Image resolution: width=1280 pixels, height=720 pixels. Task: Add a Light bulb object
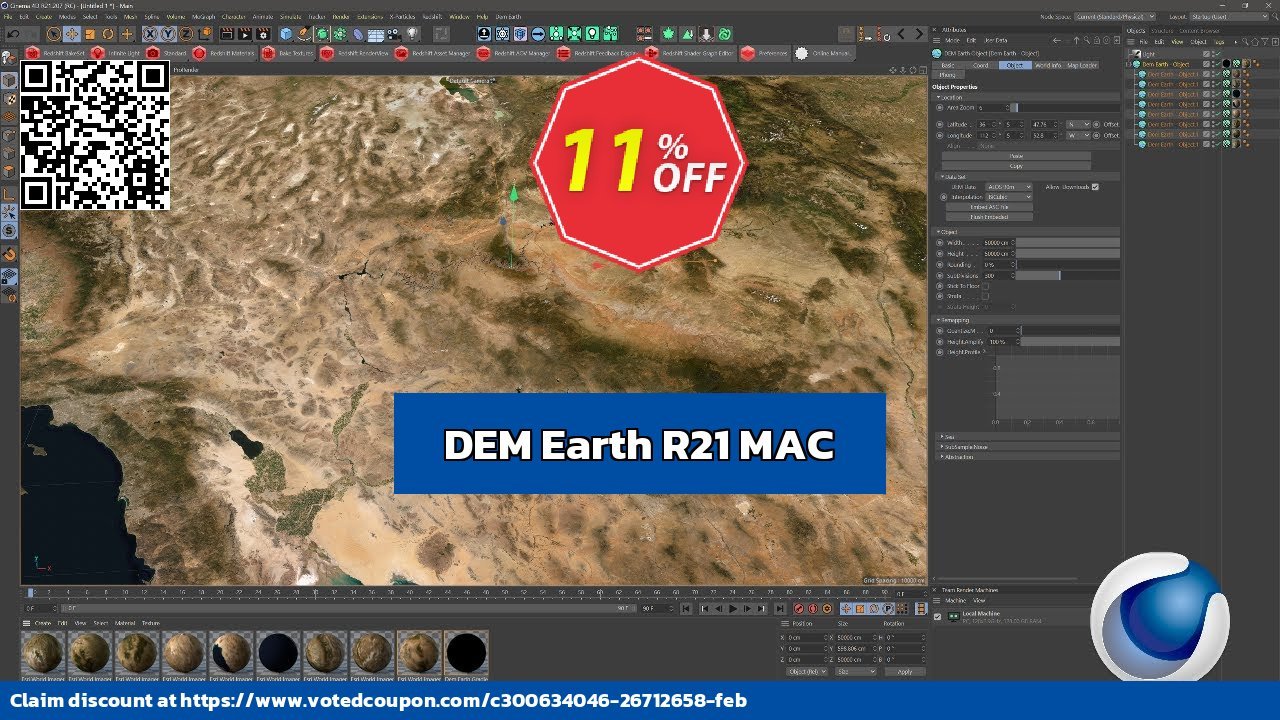[x=411, y=34]
